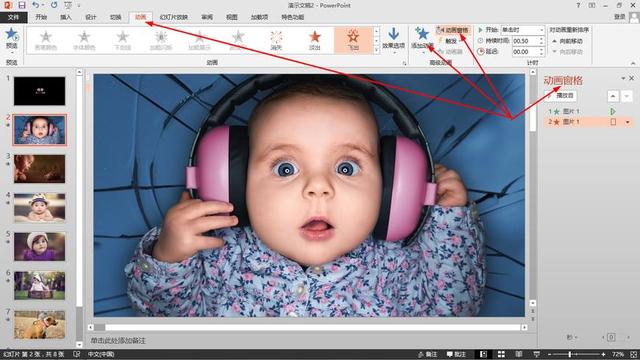Expand the second animation item's dropdown arrow
Viewport: 640px width, 360px height.
(627, 122)
